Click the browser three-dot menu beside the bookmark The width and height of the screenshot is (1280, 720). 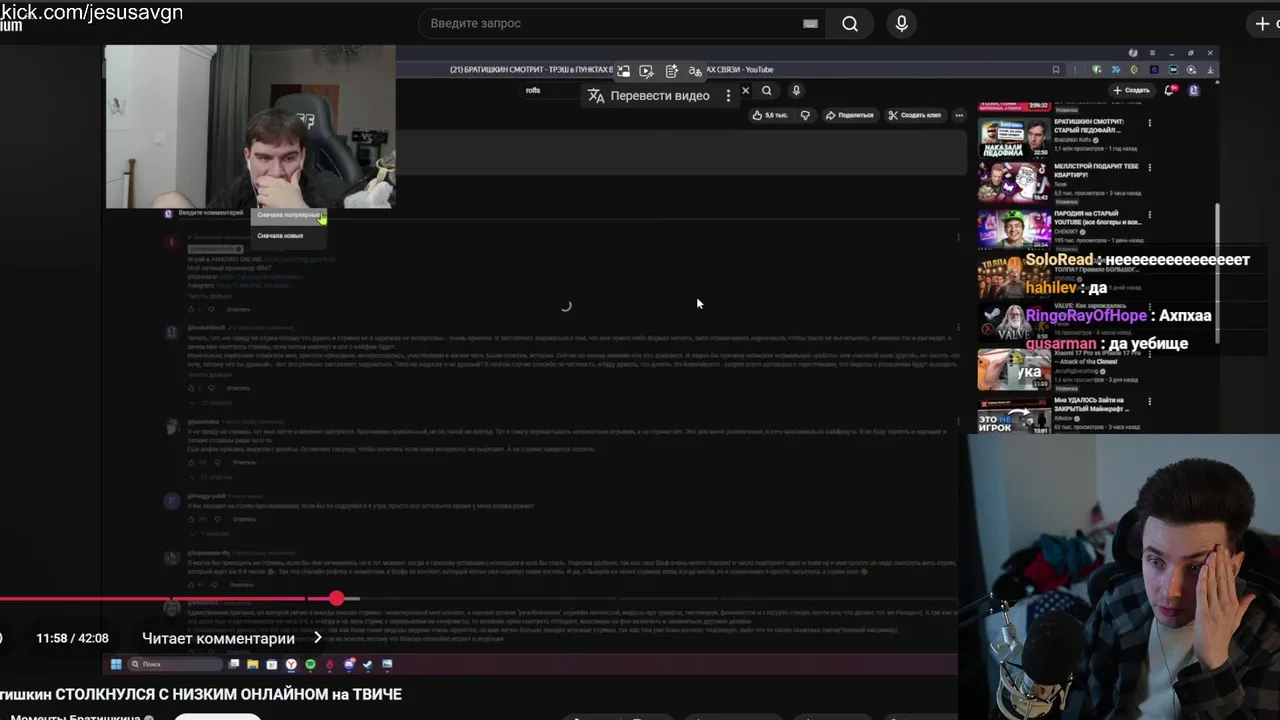[1076, 70]
